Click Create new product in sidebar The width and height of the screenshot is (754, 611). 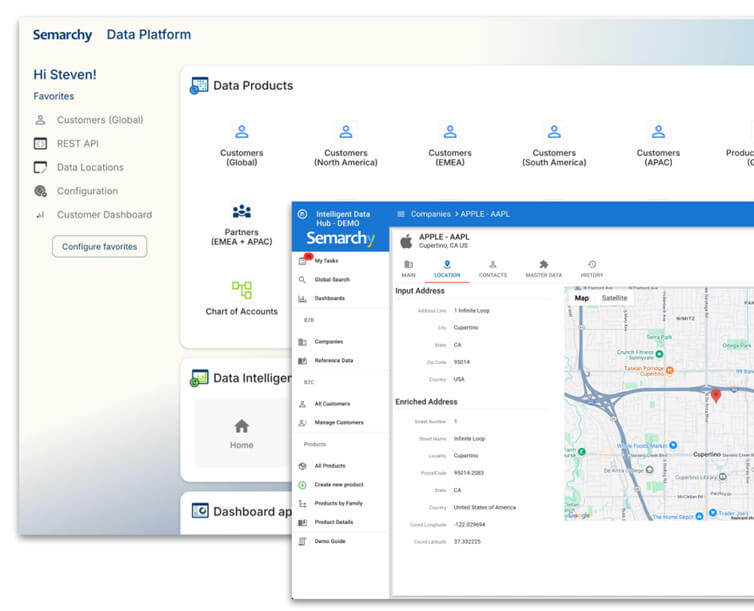coord(337,485)
